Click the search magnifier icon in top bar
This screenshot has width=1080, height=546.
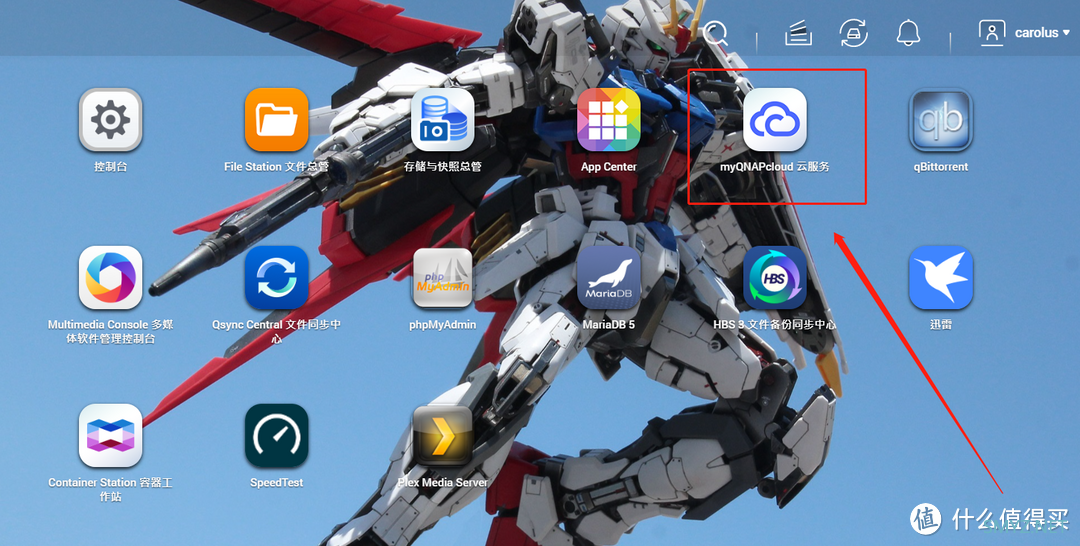coord(715,32)
